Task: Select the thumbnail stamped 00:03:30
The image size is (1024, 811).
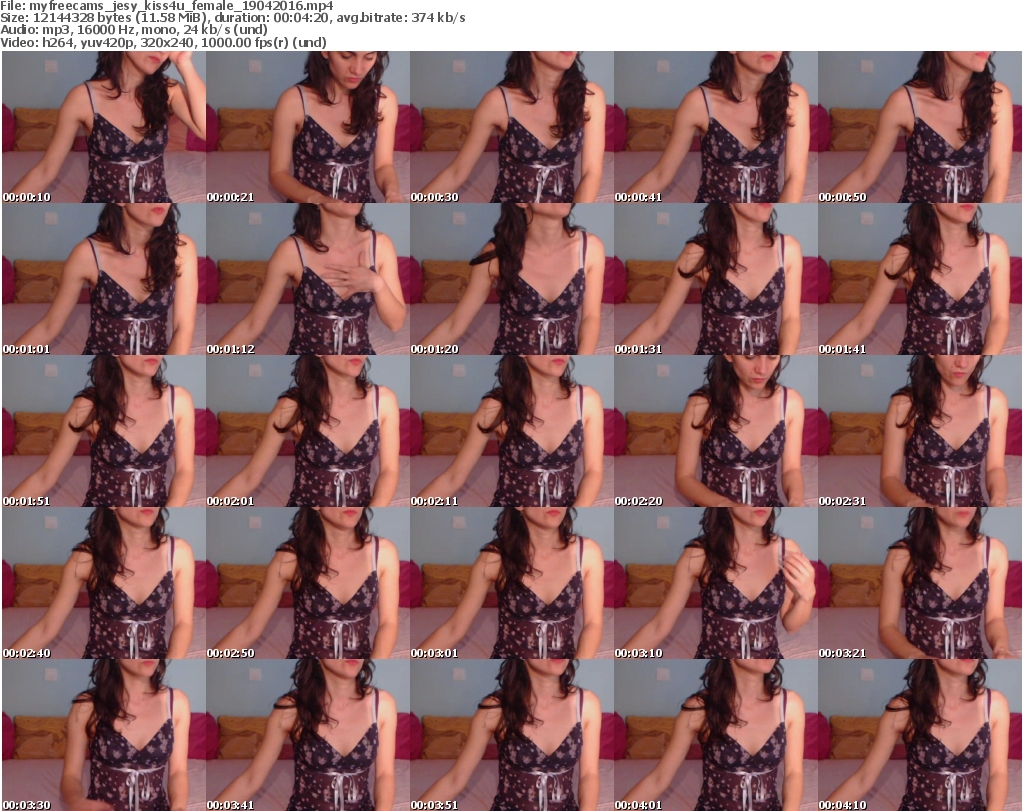Action: pyautogui.click(x=104, y=735)
